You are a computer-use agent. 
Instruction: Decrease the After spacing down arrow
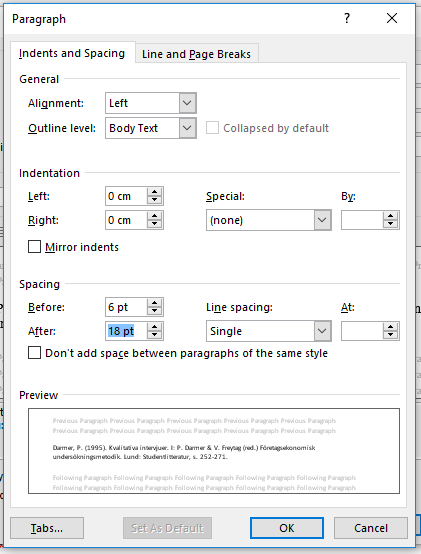pos(155,335)
